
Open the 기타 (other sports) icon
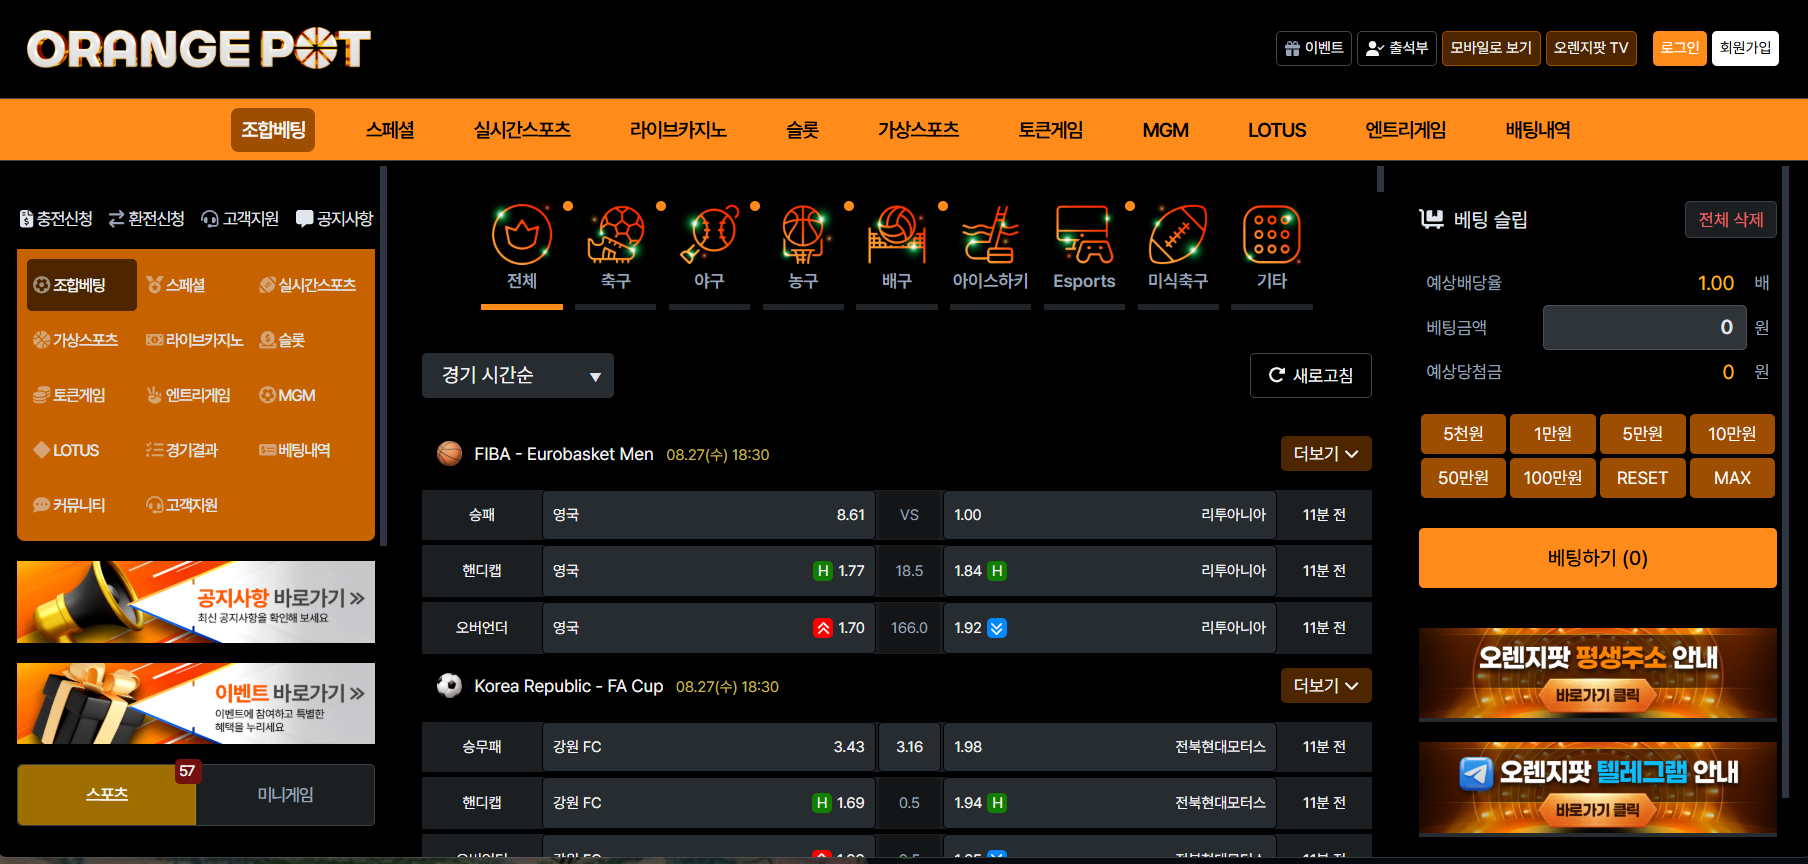click(1271, 247)
